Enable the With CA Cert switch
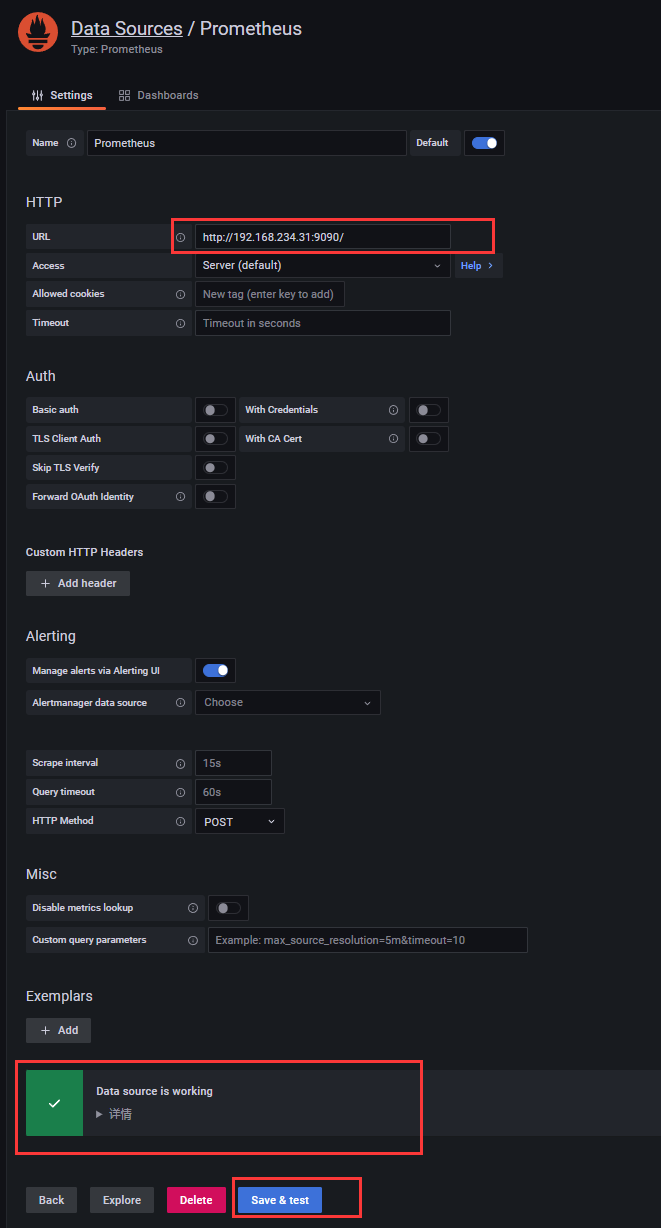This screenshot has height=1228, width=661. click(x=428, y=439)
